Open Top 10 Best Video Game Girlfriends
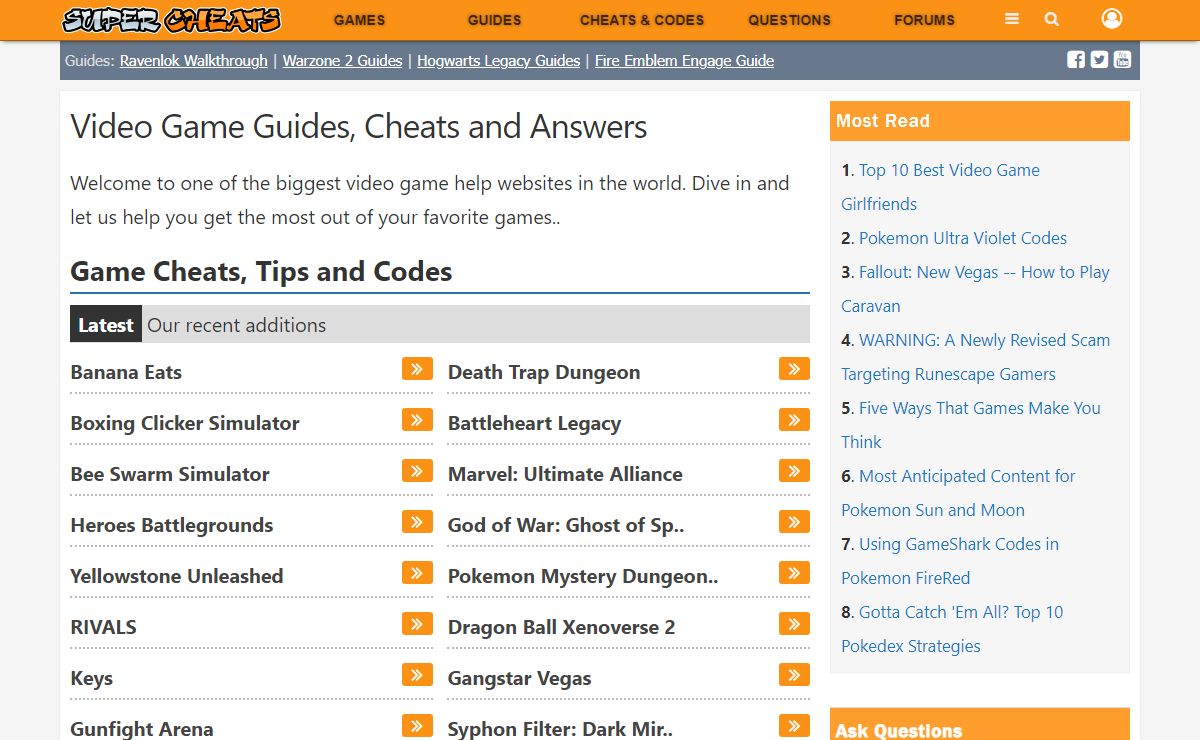Viewport: 1200px width, 740px height. tap(940, 187)
